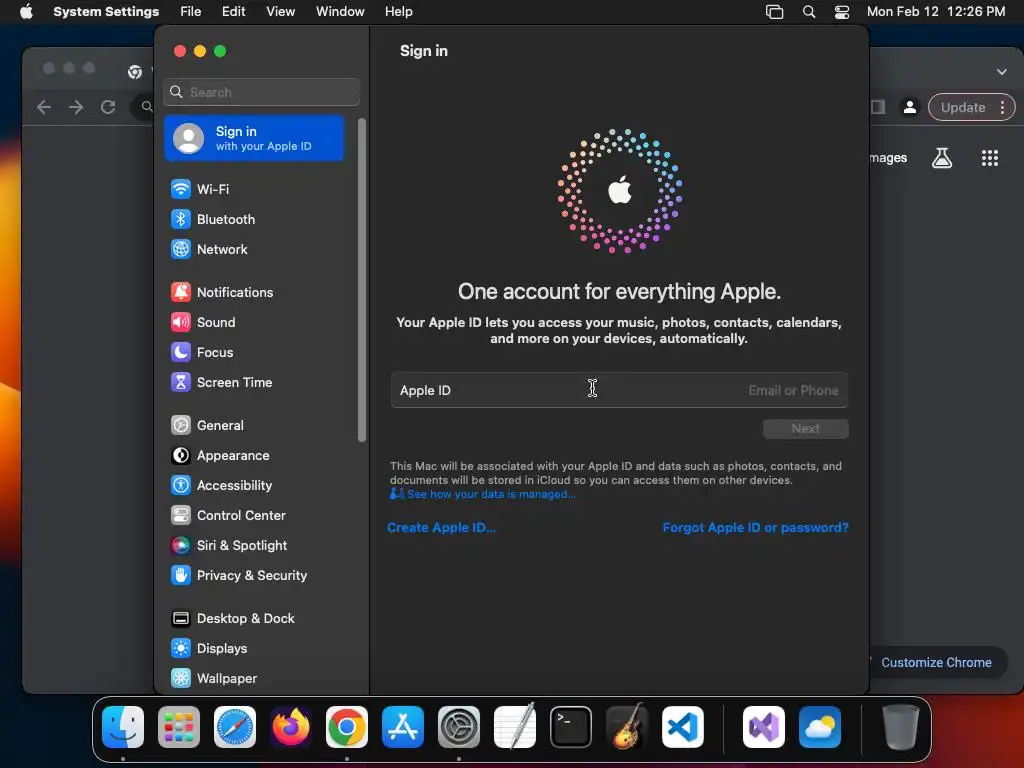
Task: Toggle Chrome's side panel icon
Action: (878, 107)
